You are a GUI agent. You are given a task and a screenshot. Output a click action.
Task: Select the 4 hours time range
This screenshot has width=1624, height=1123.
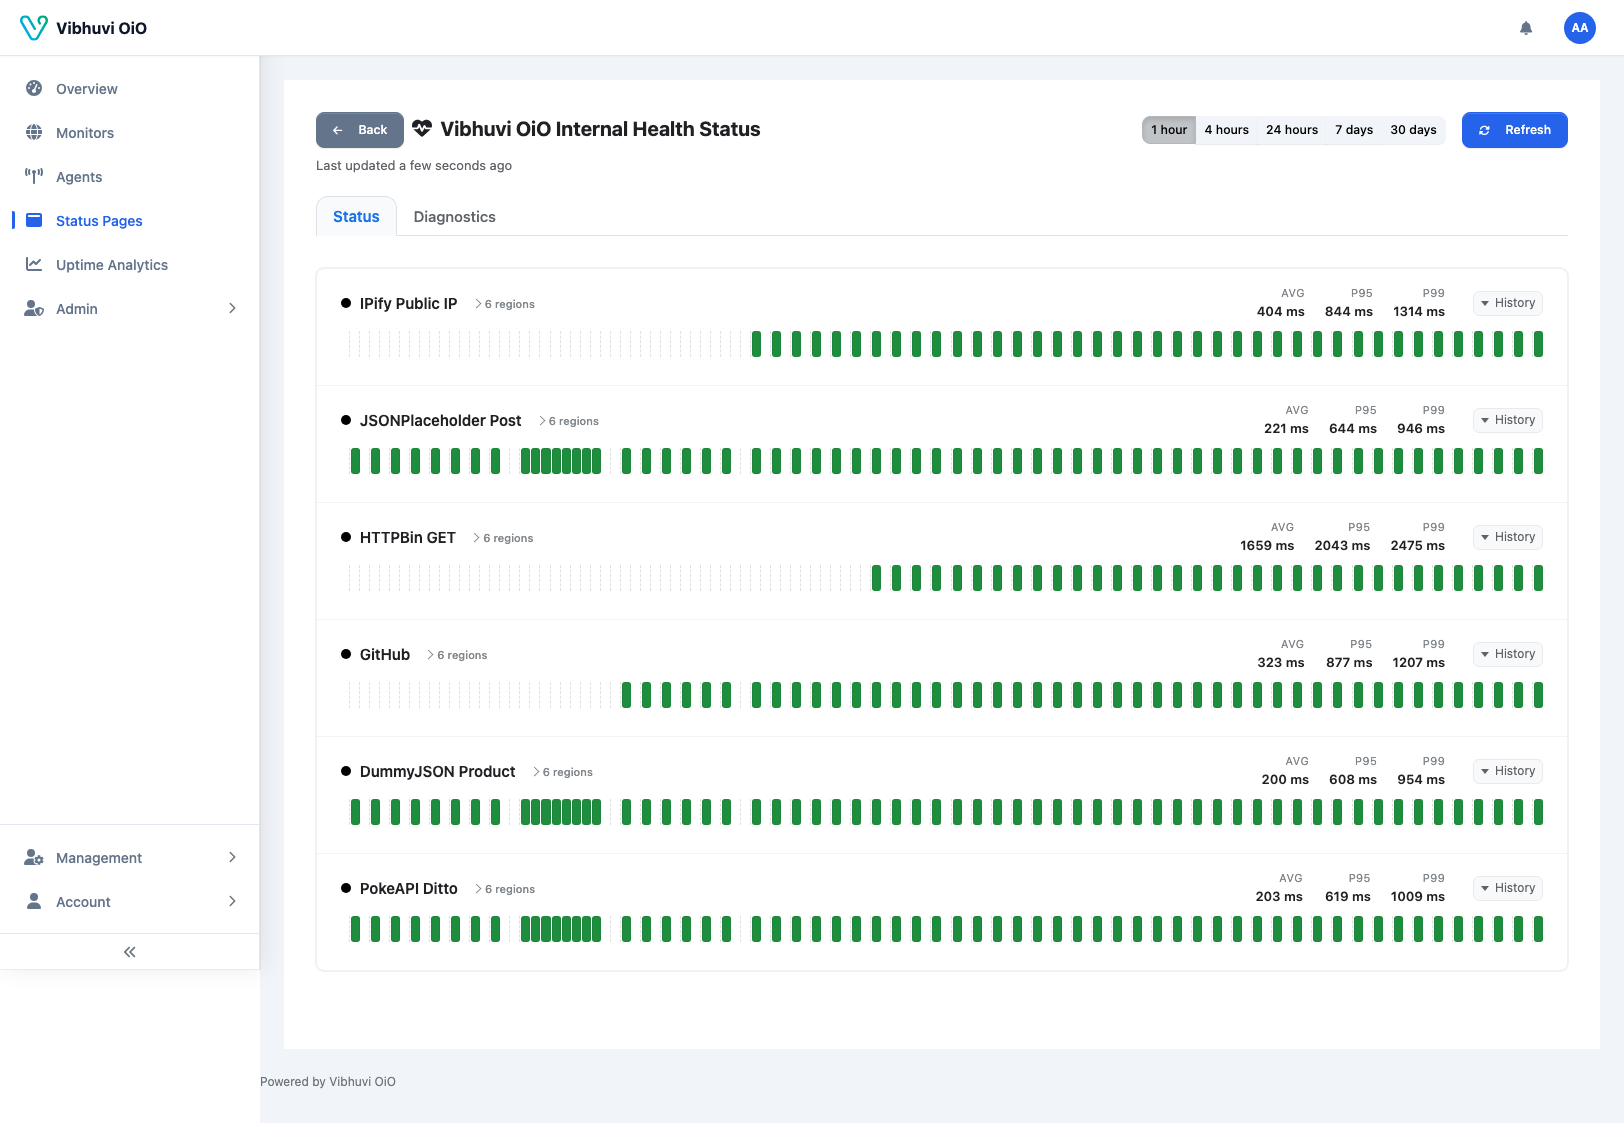1226,130
